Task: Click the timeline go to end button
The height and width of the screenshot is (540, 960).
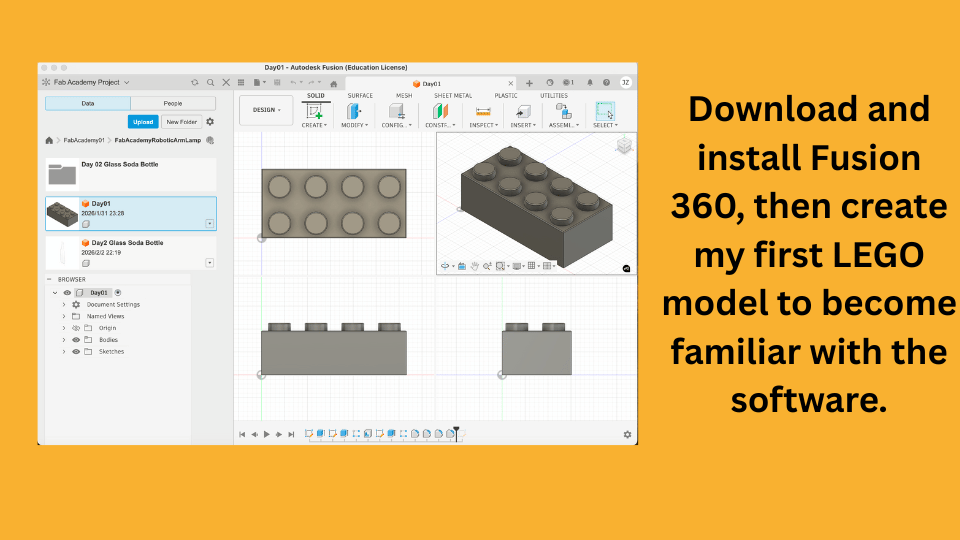Action: pos(291,434)
